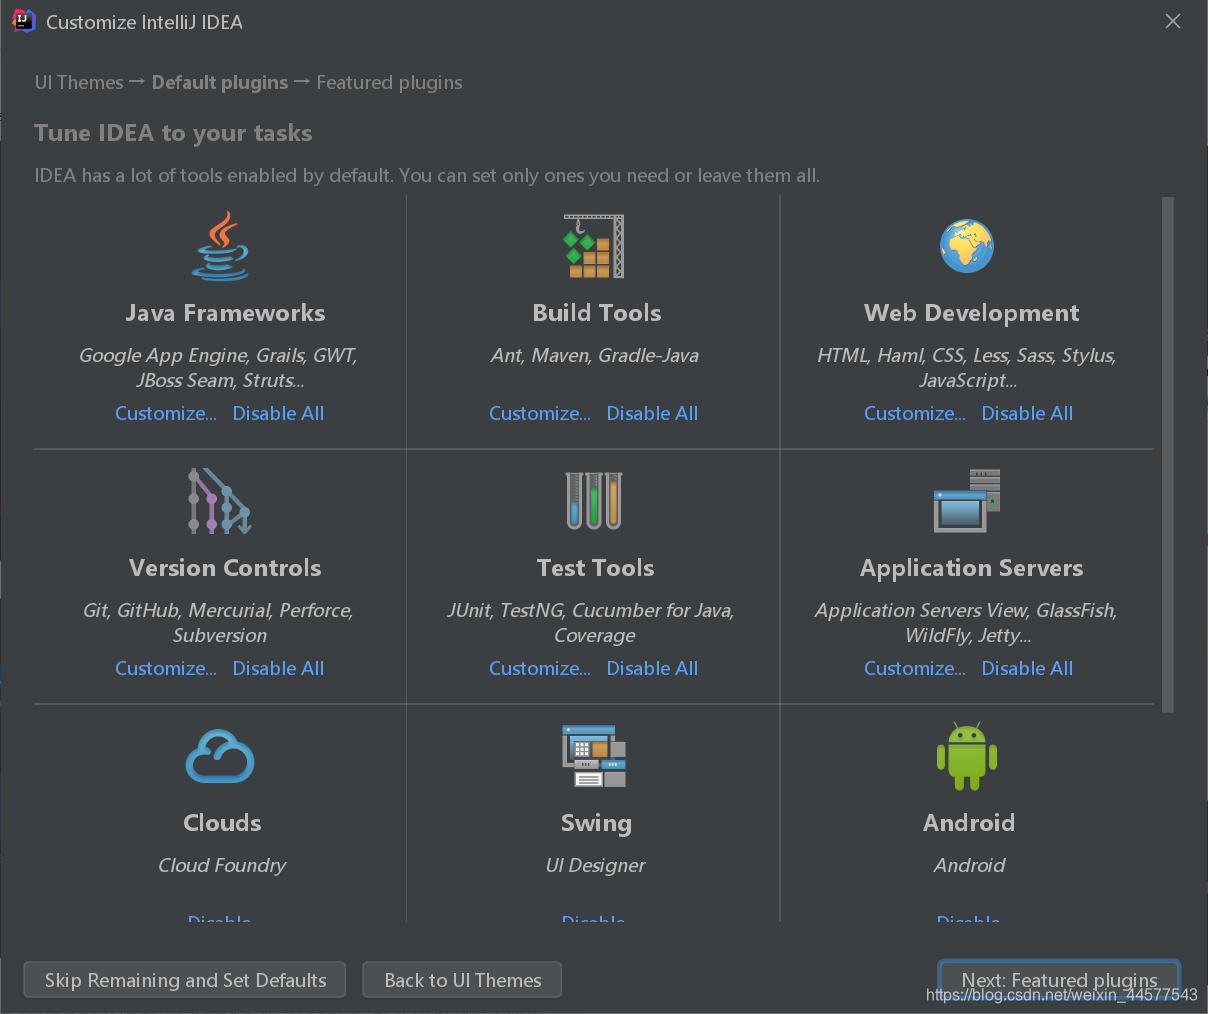Jump to Featured plugins breadcrumb step
Viewport: 1208px width, 1014px height.
389,83
